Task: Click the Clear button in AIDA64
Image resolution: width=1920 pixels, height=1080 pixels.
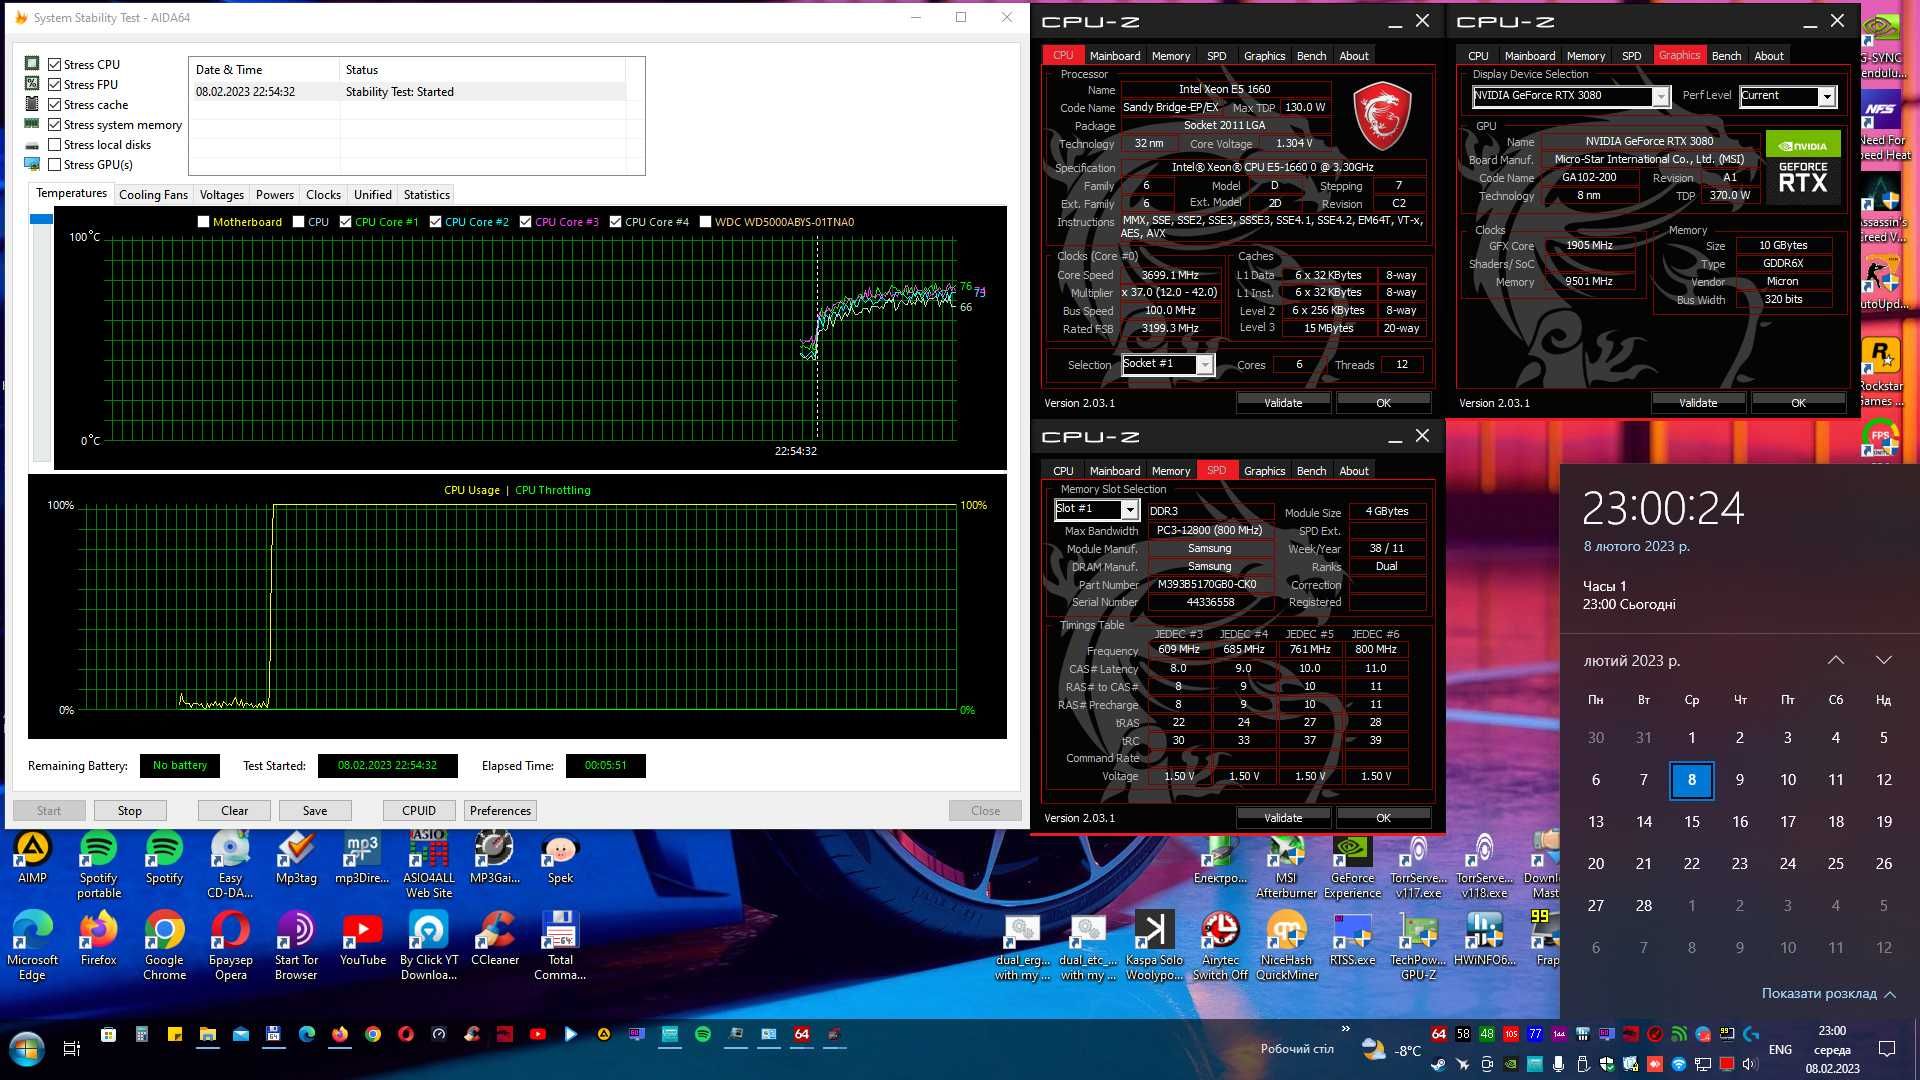Action: point(234,811)
